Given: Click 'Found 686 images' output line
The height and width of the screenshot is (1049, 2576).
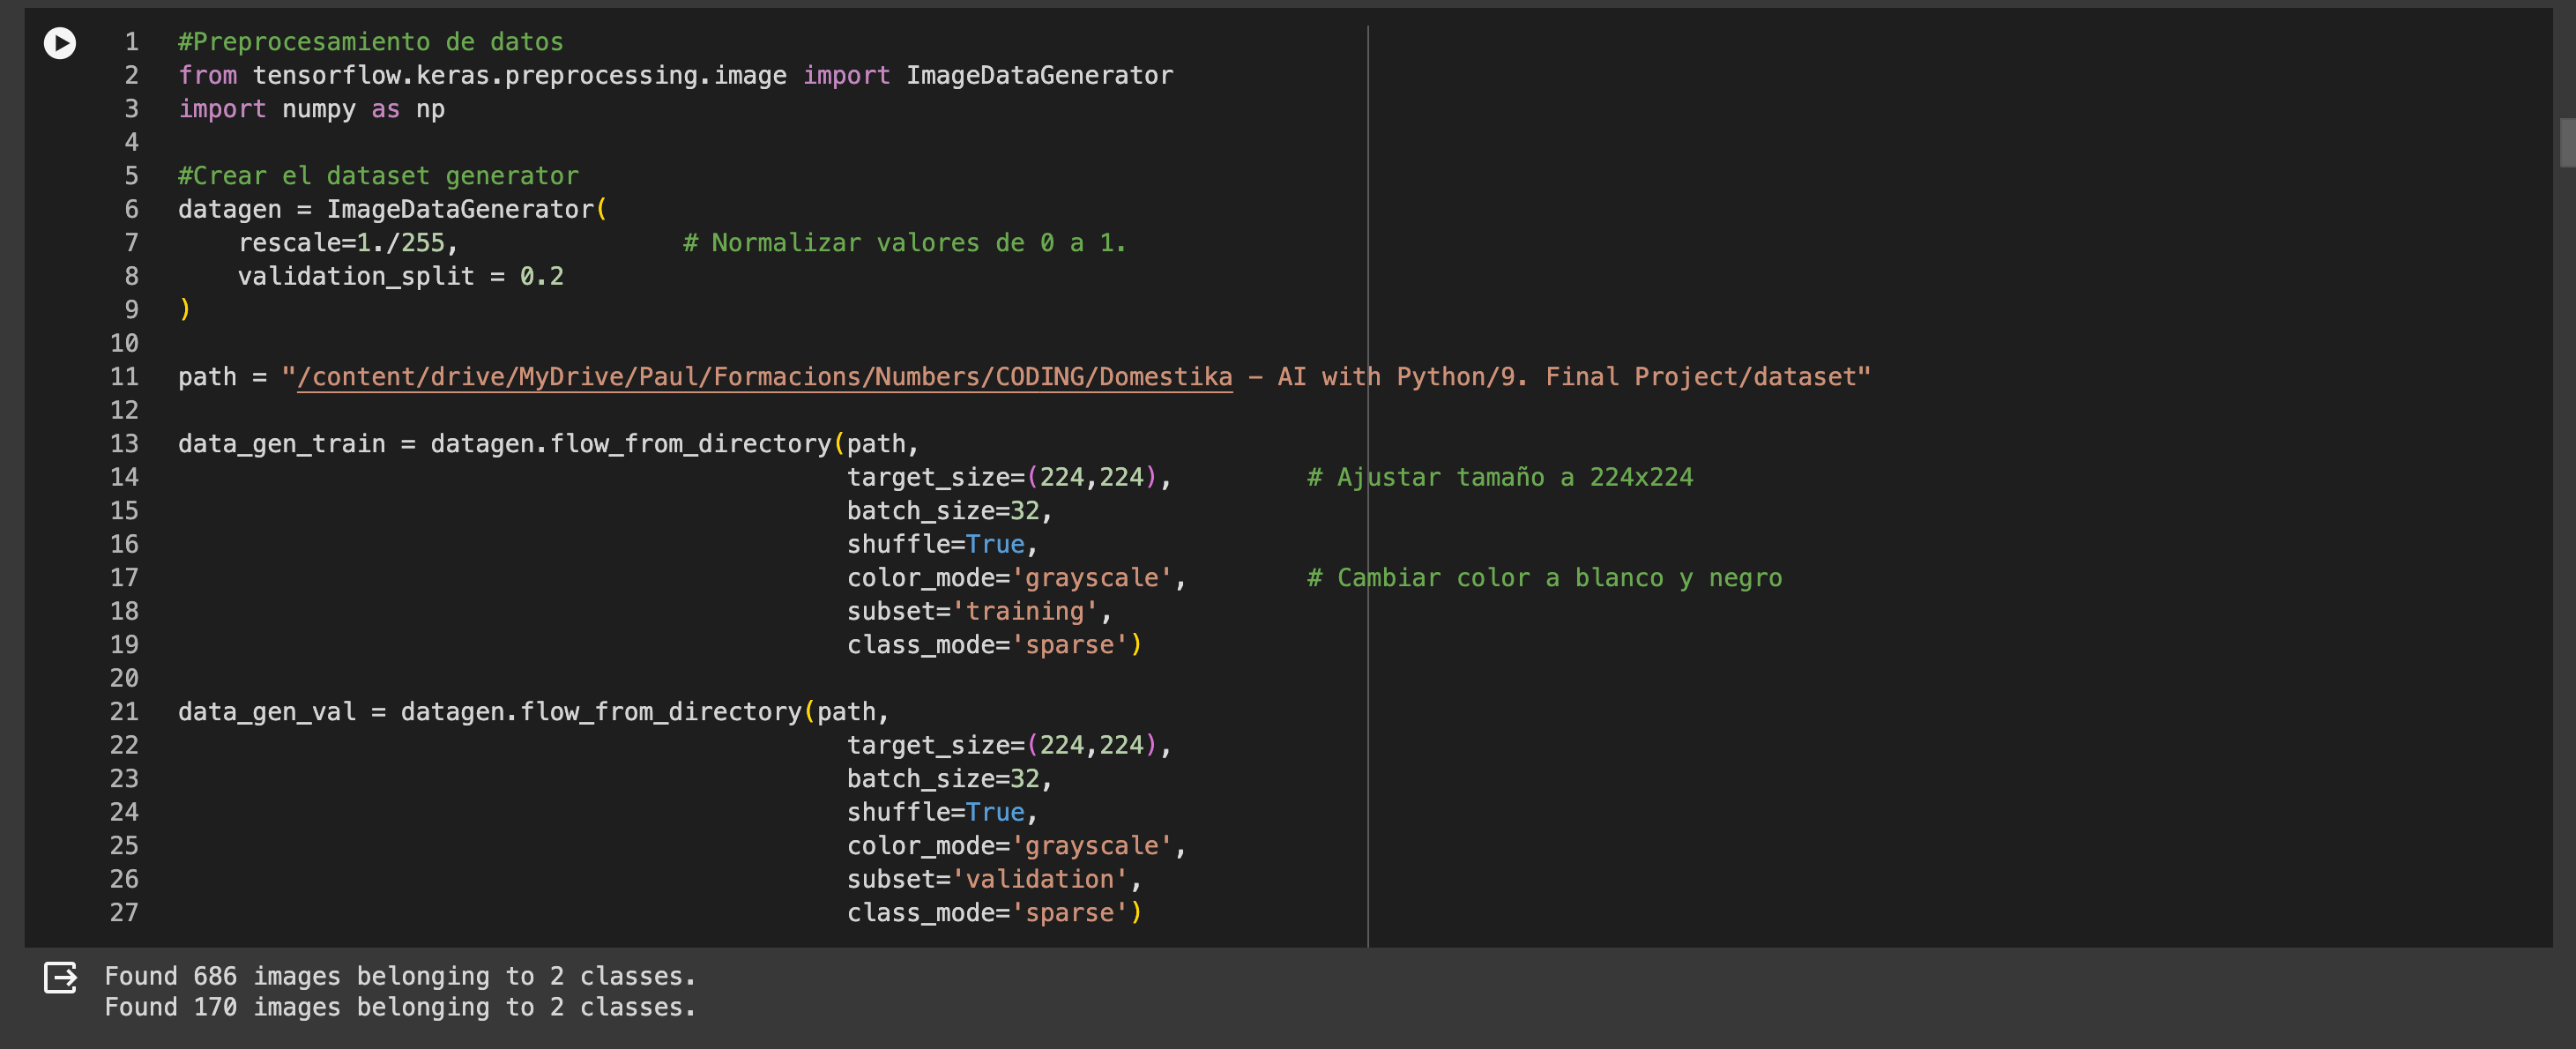Looking at the screenshot, I should pos(400,976).
